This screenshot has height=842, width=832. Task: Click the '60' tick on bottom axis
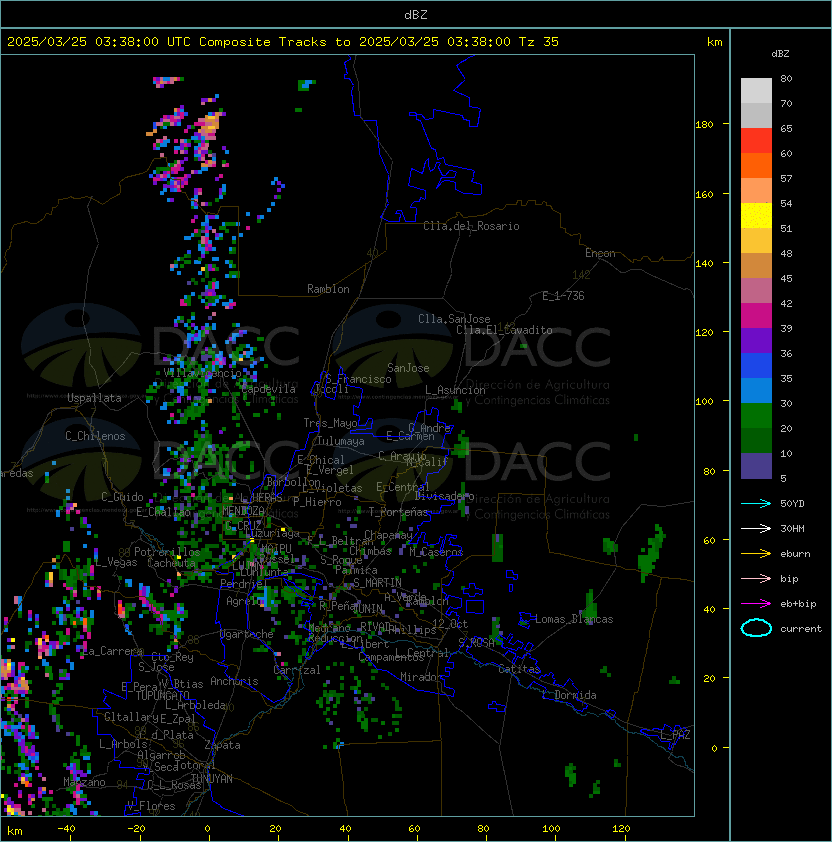pyautogui.click(x=414, y=829)
